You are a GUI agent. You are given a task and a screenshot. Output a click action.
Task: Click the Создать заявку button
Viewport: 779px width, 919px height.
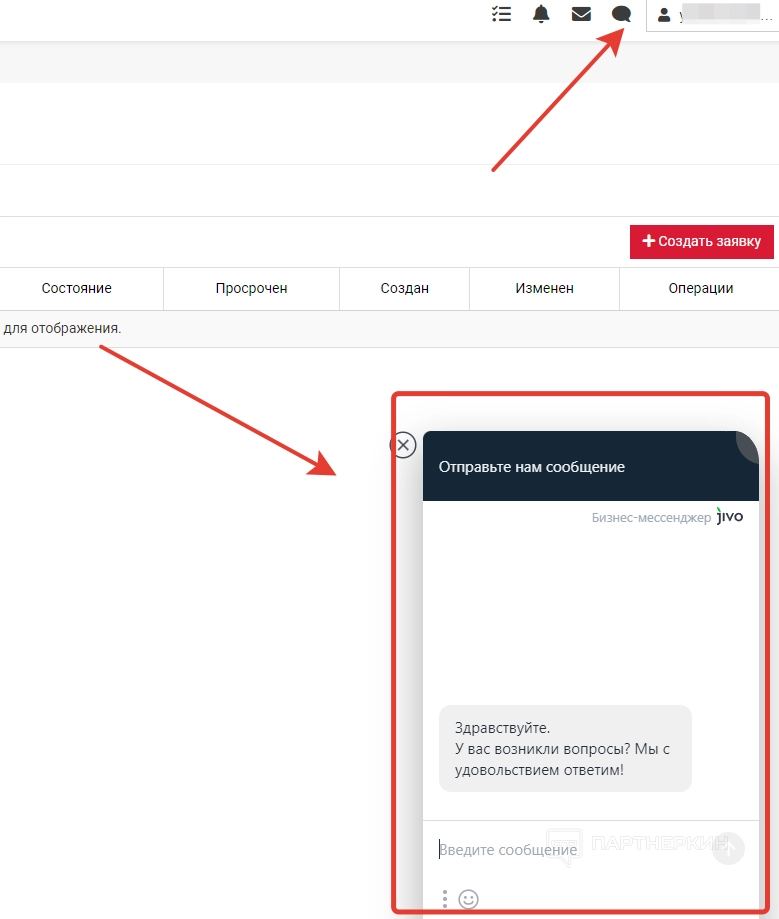click(x=702, y=241)
